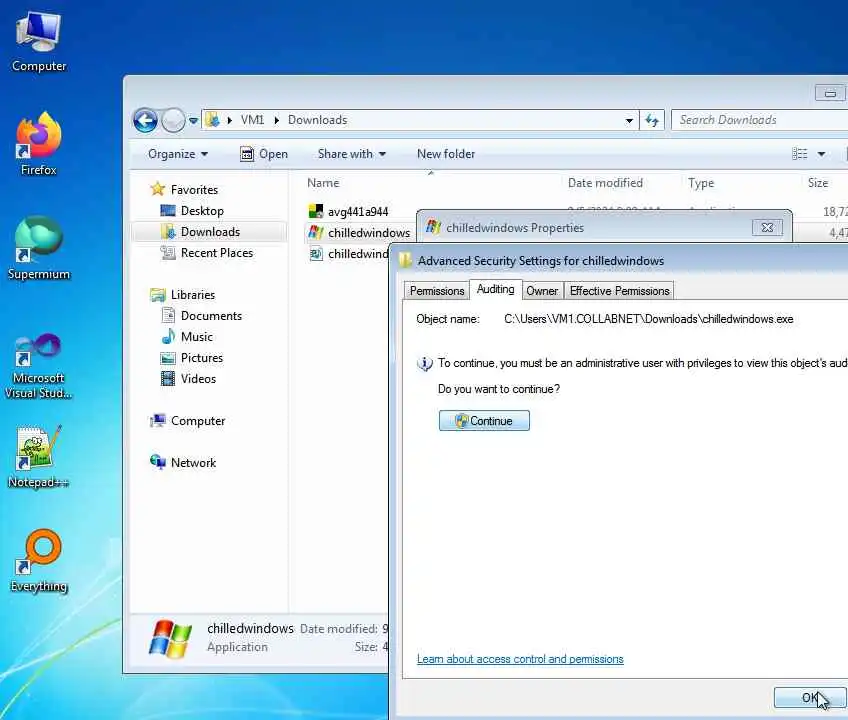
Task: Select the chilledwindows application file
Action: point(359,233)
